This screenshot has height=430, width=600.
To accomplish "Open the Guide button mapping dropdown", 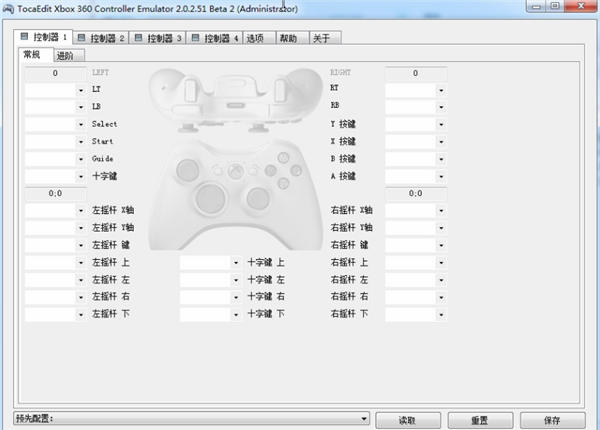I will click(56, 159).
